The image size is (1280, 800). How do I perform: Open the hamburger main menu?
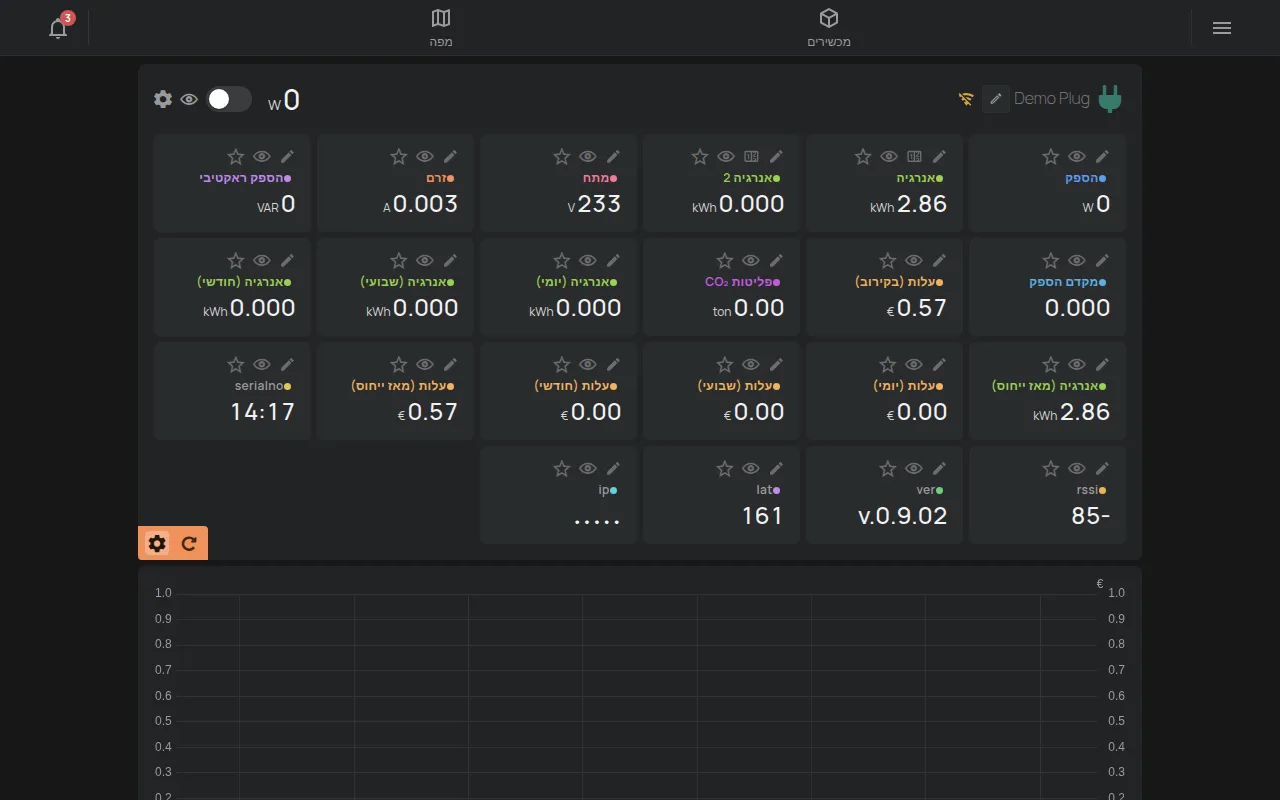1221,28
